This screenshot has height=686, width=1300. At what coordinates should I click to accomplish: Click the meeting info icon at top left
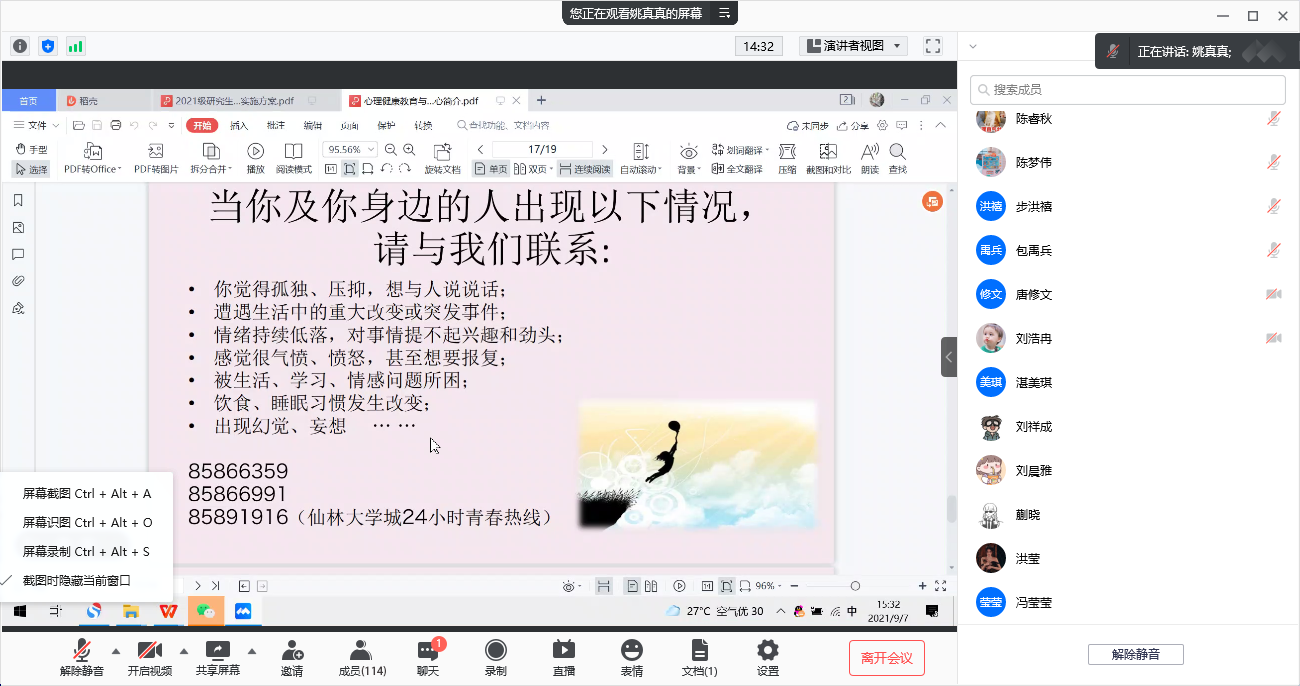[x=20, y=46]
